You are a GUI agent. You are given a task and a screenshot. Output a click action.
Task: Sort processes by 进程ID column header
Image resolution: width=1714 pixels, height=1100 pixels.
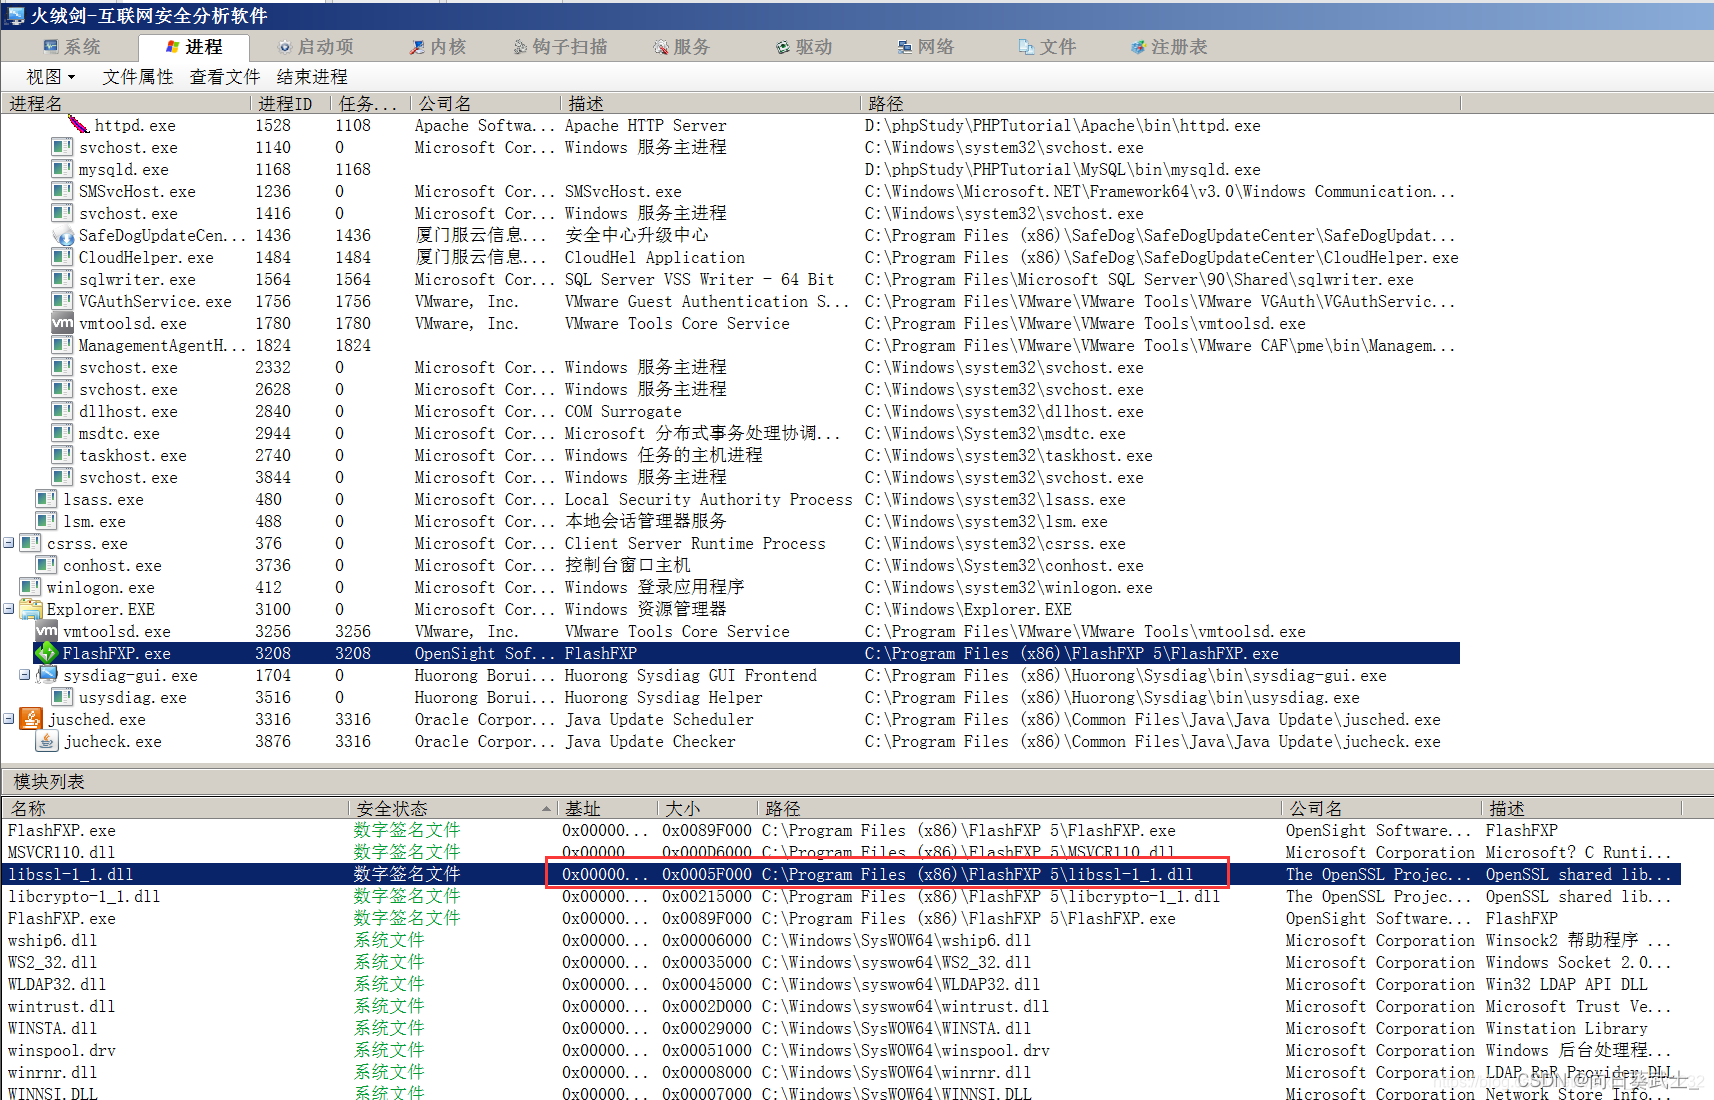point(290,104)
